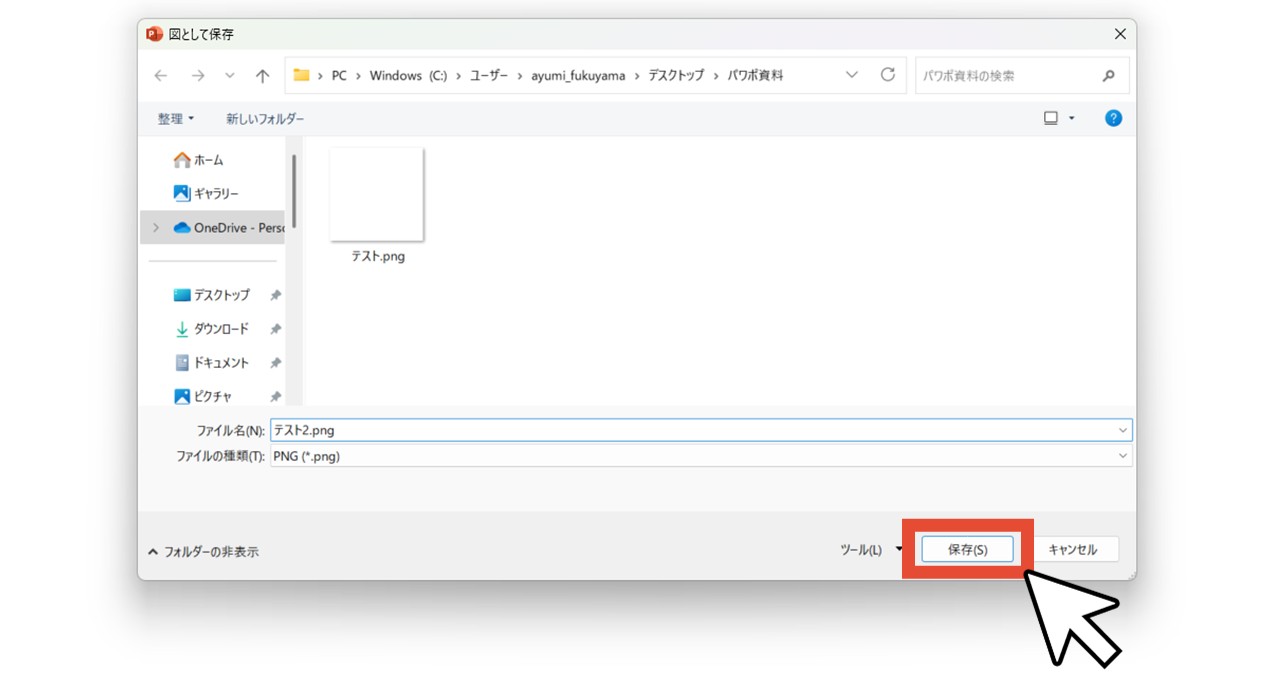The height and width of the screenshot is (680, 1280).
Task: Expand the address bar history dropdown
Action: coord(852,75)
